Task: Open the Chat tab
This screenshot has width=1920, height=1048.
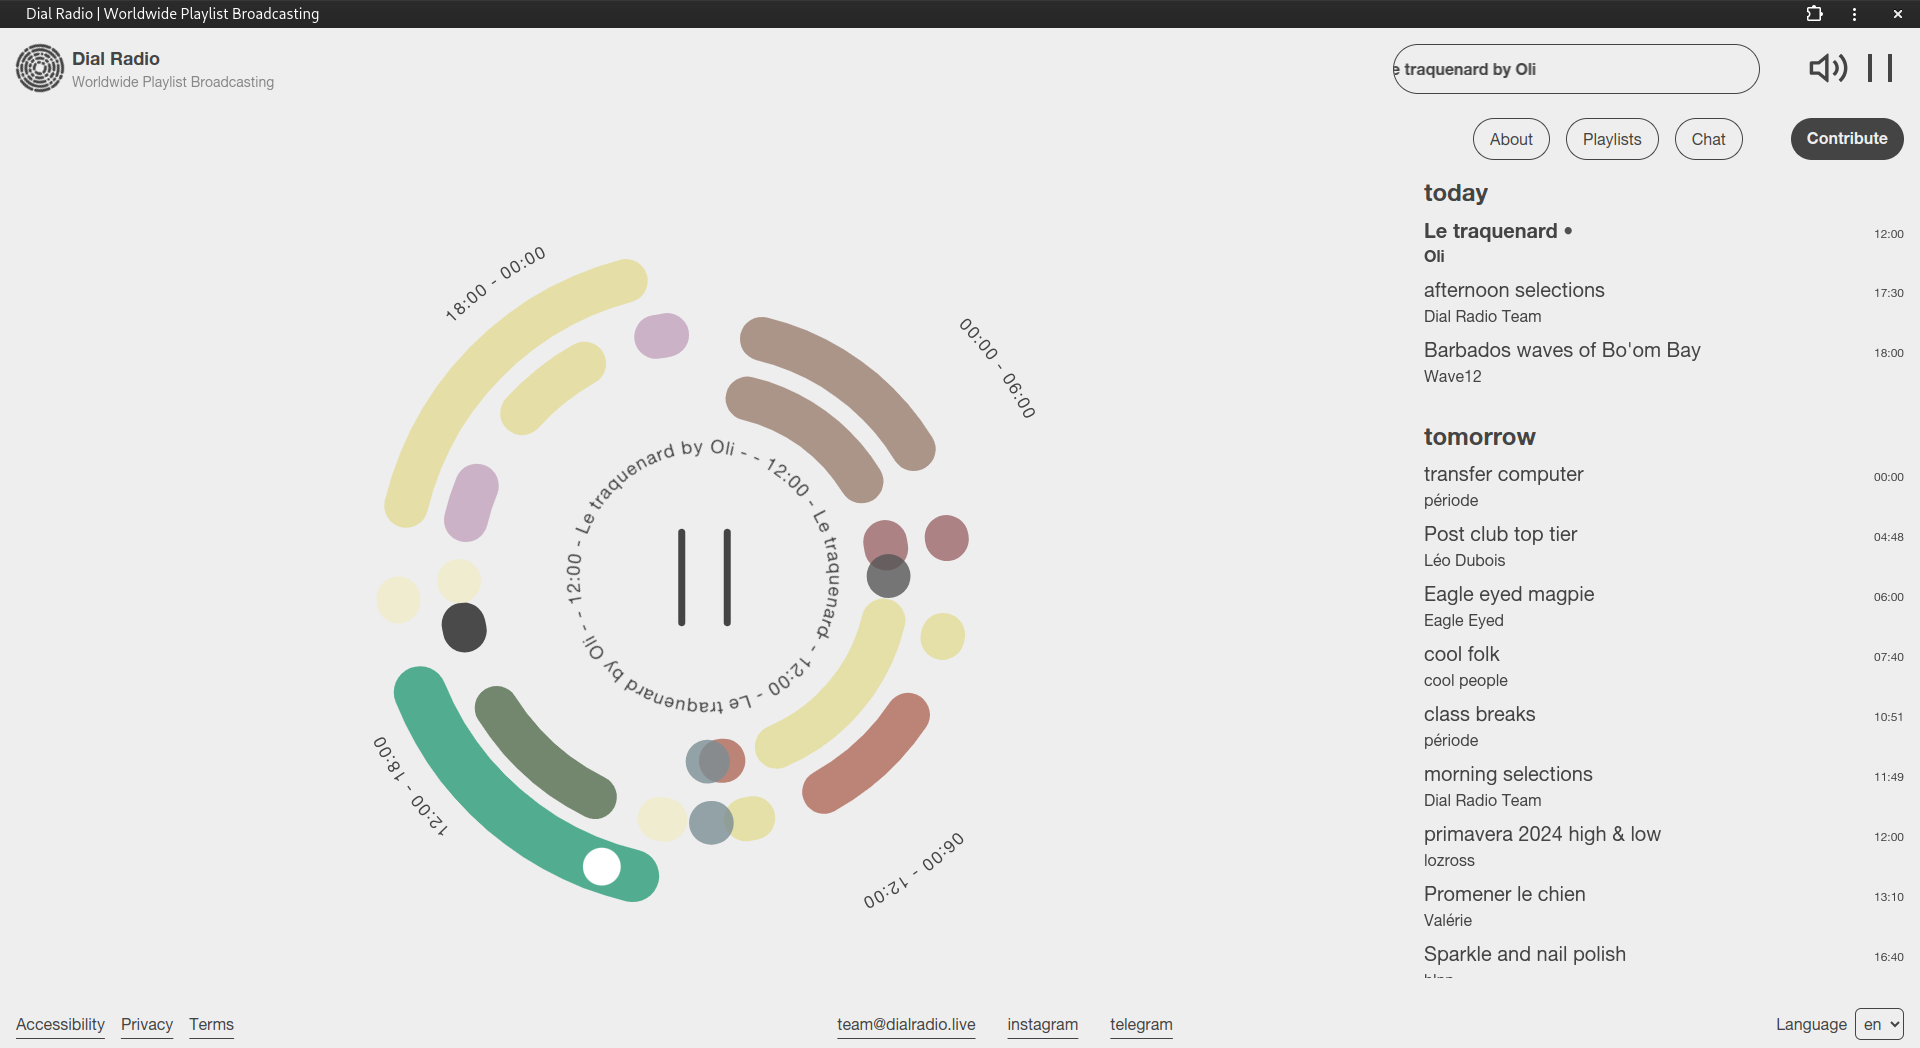Action: (x=1708, y=139)
